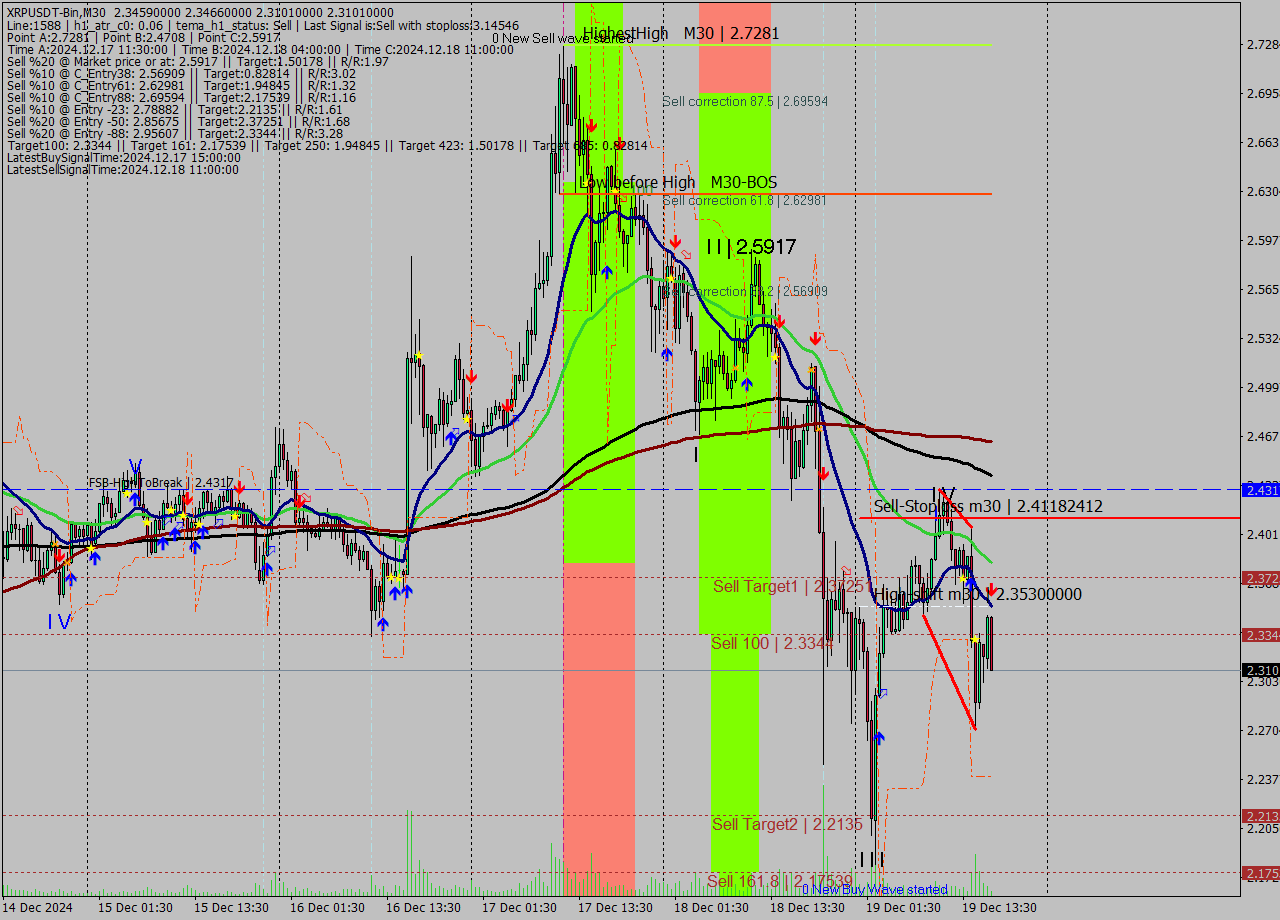Image resolution: width=1280 pixels, height=920 pixels.
Task: Click the '15 Dec 13:30' time axis label
Action: 230,907
